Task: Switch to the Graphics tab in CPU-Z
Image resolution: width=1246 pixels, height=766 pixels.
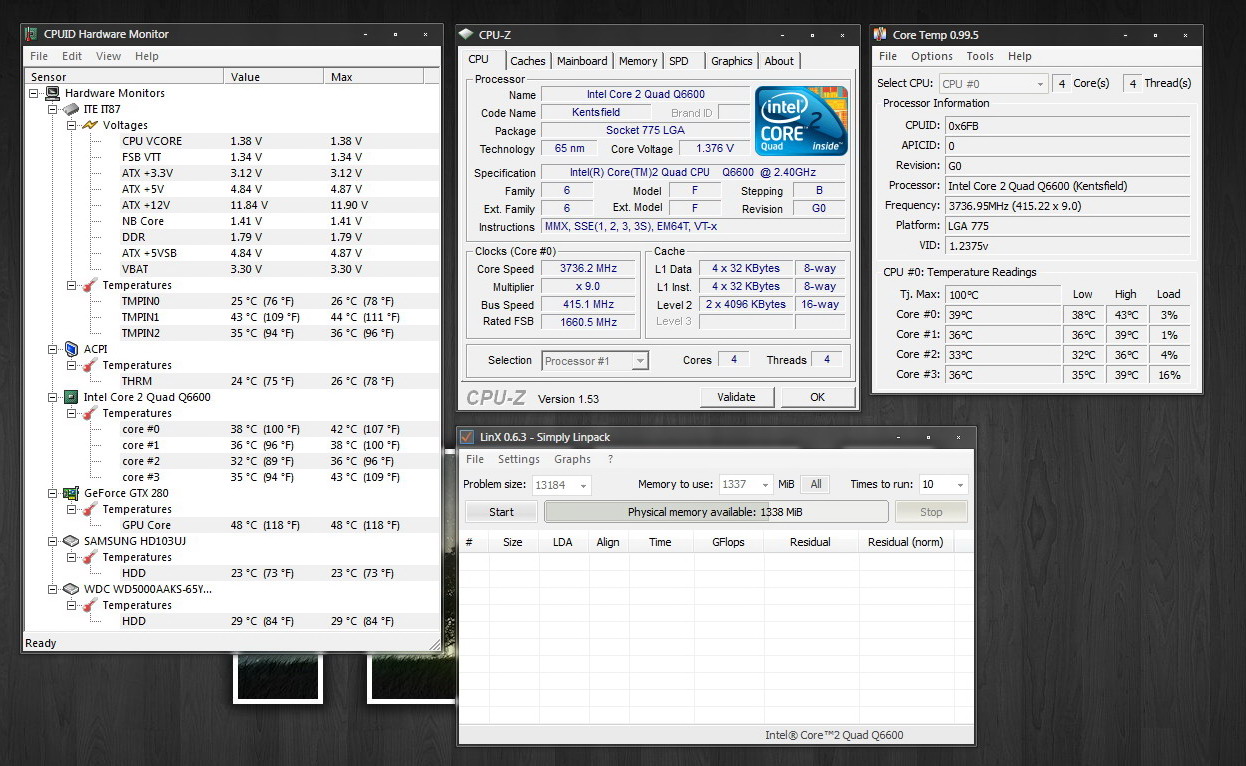Action: point(732,61)
